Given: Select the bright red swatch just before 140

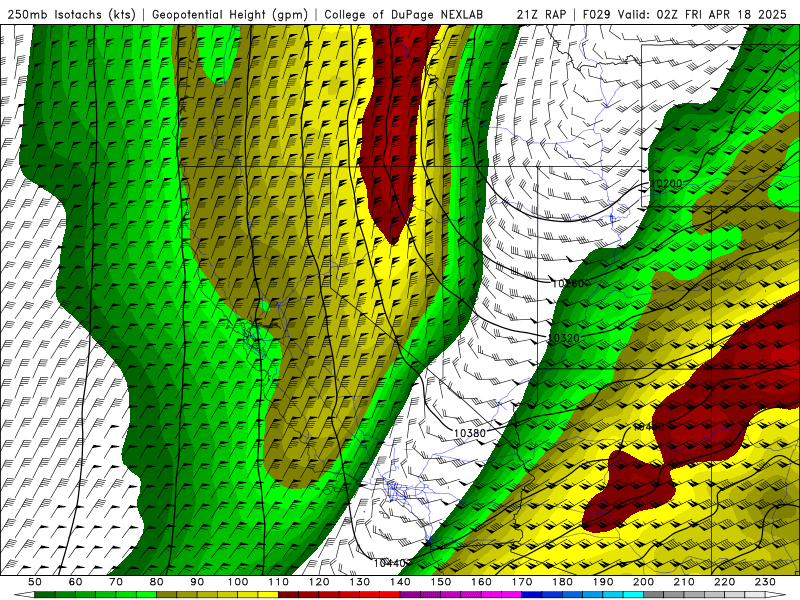Looking at the screenshot, I should 390,595.
